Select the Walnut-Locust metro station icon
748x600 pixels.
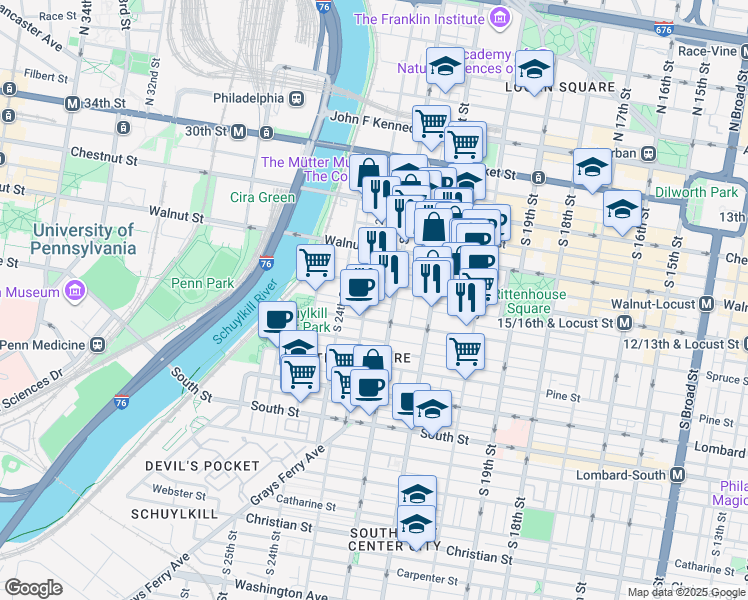click(x=706, y=304)
